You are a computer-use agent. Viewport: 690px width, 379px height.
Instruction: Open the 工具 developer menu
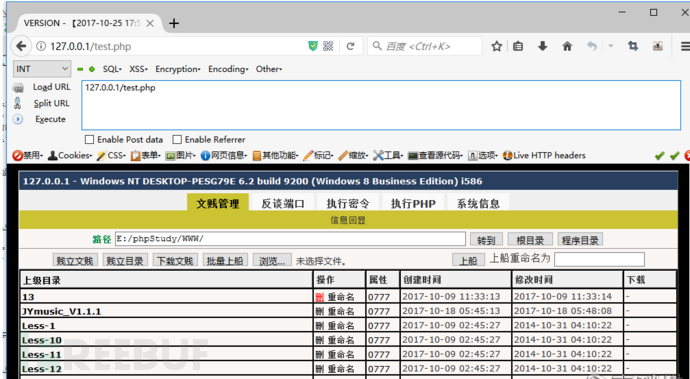[x=388, y=155]
